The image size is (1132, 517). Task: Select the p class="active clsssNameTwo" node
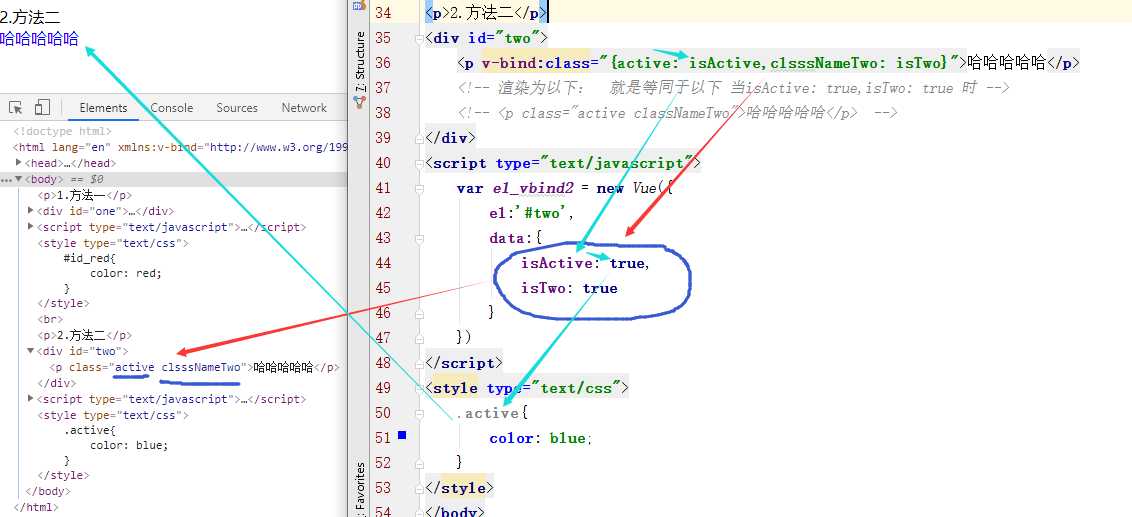pyautogui.click(x=194, y=367)
